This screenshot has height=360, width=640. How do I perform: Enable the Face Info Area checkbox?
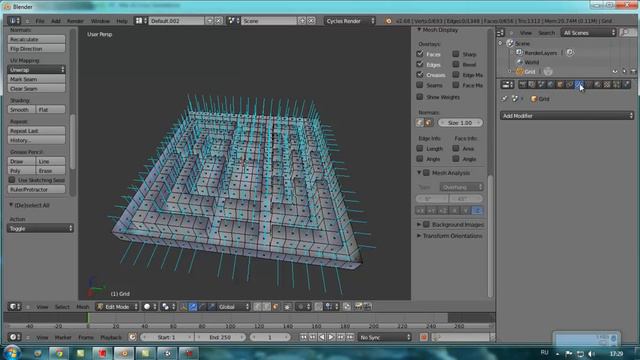(456, 148)
